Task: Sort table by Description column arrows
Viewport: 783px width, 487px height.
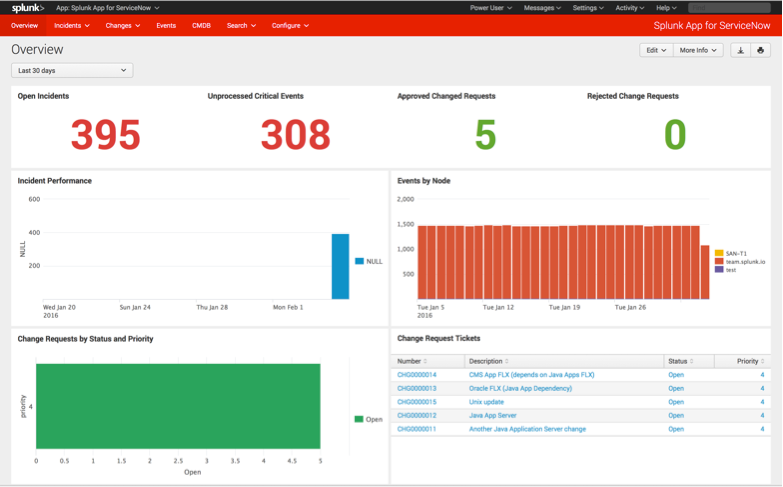Action: point(506,361)
